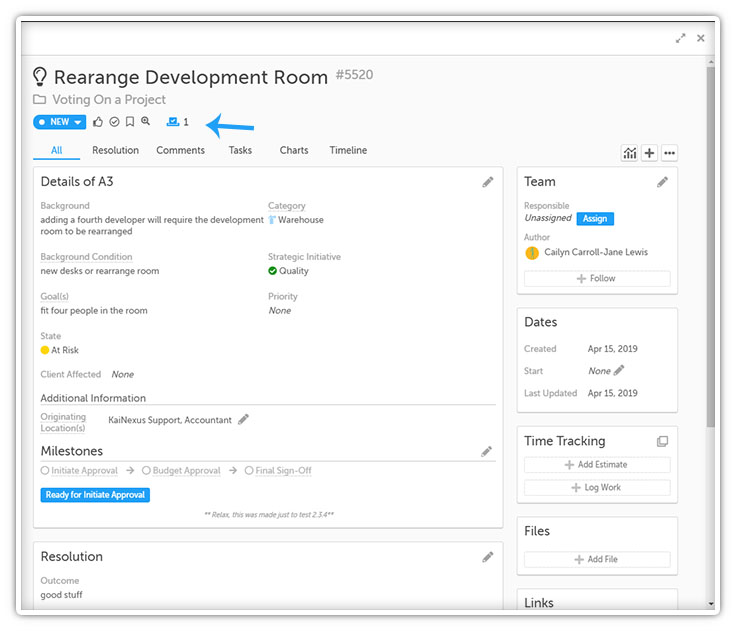Screen dimensions: 736x631
Task: Open the Voting On a Project link
Action: point(109,100)
